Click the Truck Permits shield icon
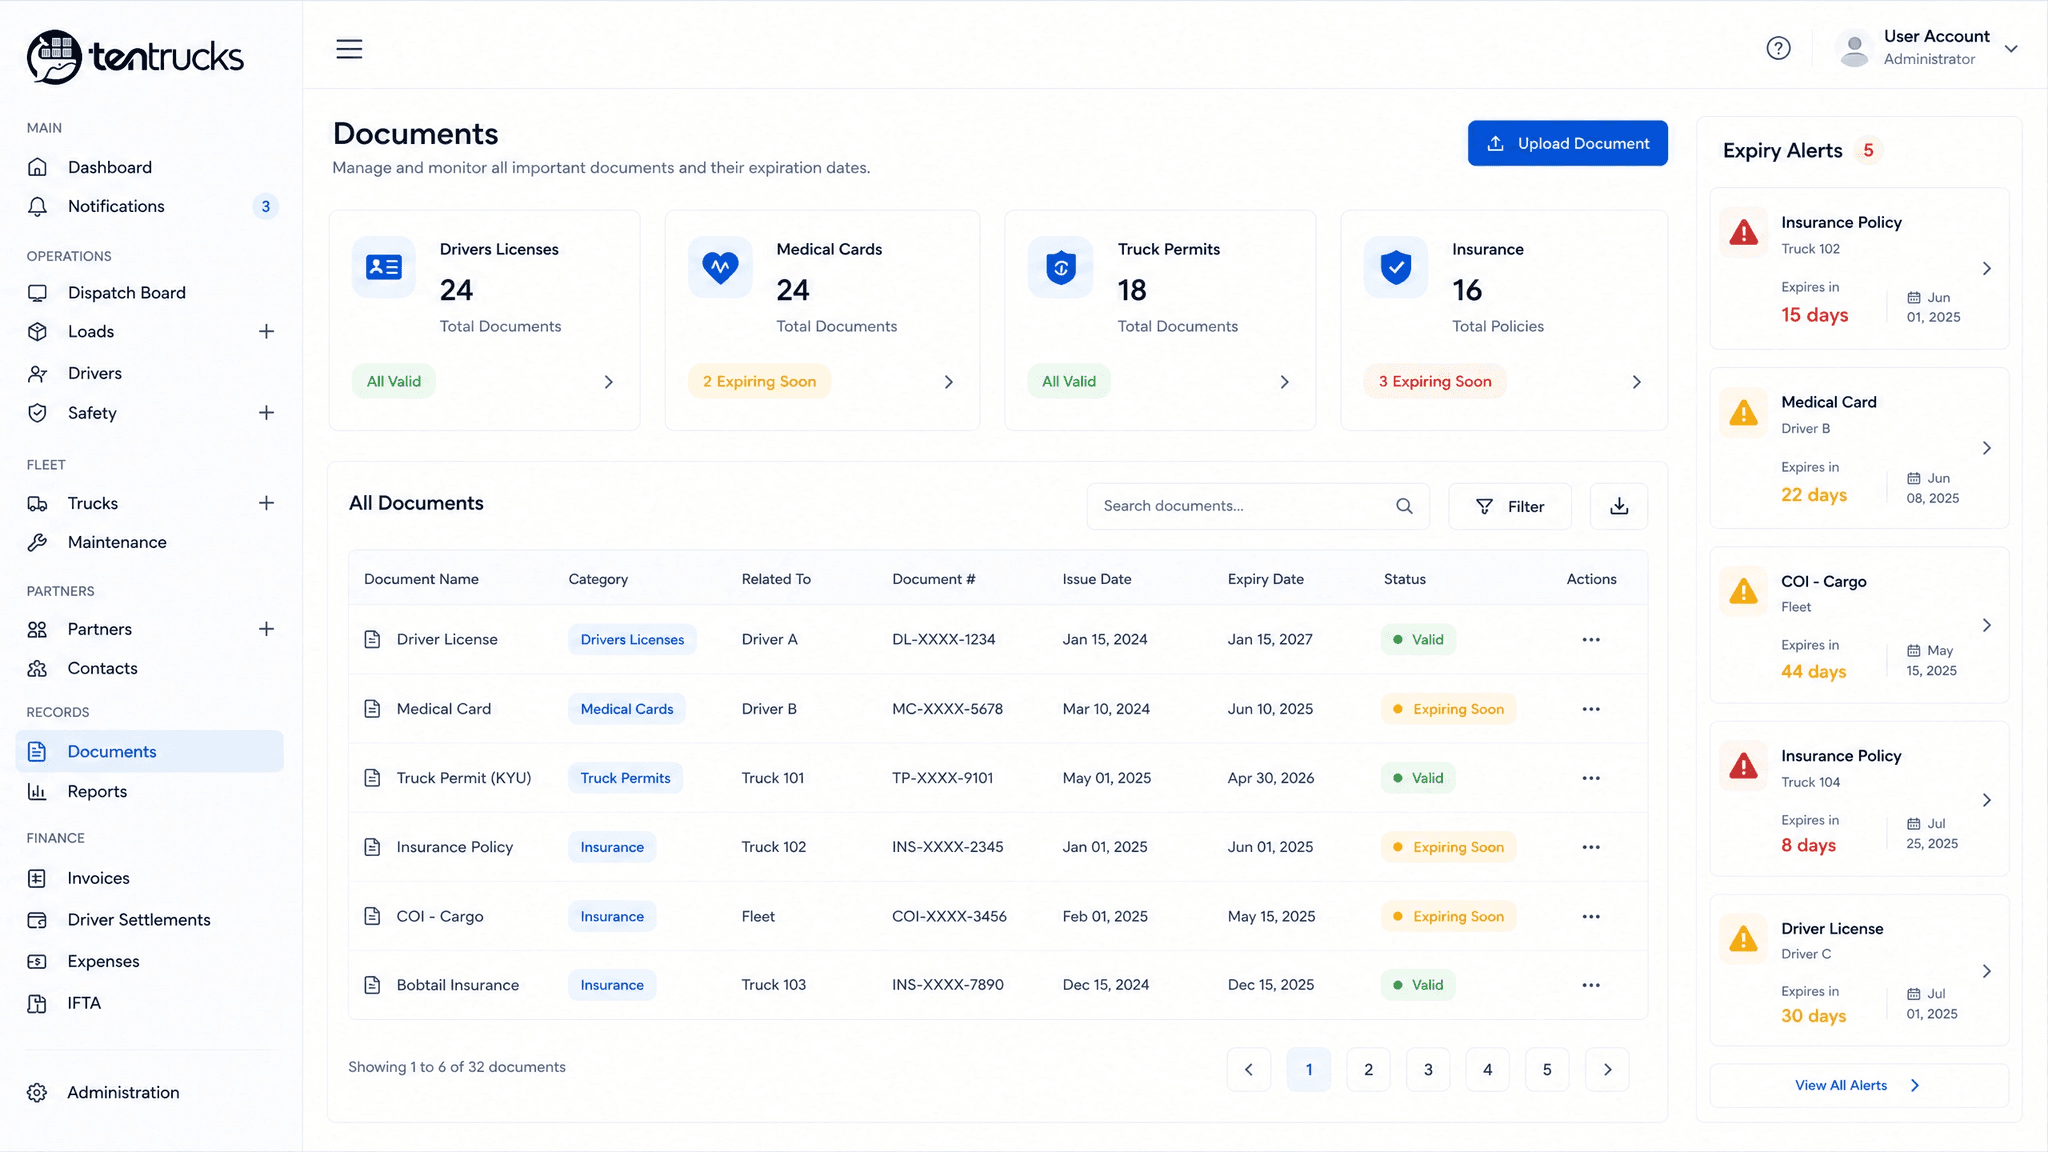2048x1152 pixels. [x=1061, y=267]
